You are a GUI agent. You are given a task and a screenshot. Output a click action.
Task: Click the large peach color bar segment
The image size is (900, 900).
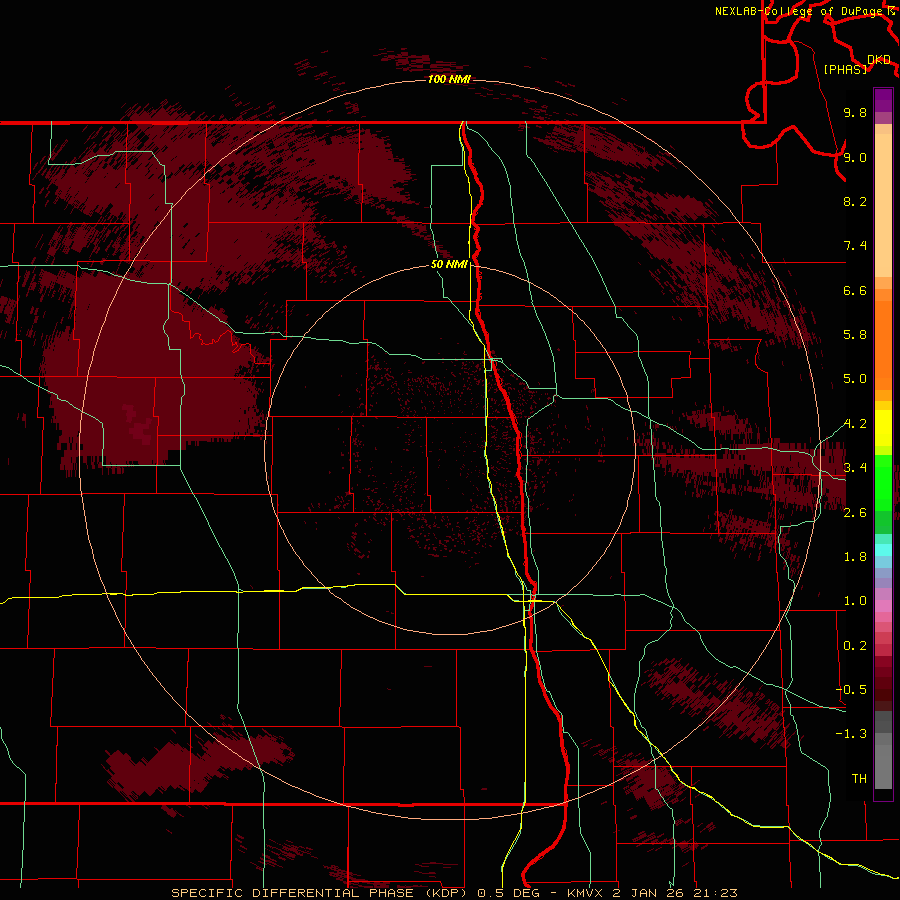point(883,206)
